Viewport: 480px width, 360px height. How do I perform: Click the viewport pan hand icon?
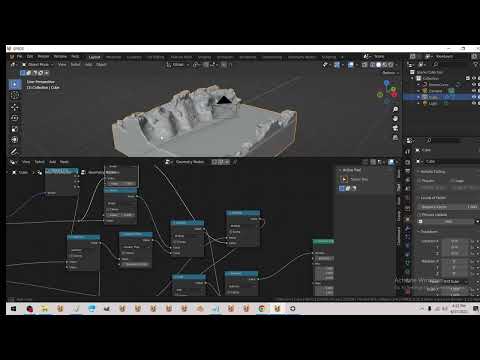click(x=395, y=119)
